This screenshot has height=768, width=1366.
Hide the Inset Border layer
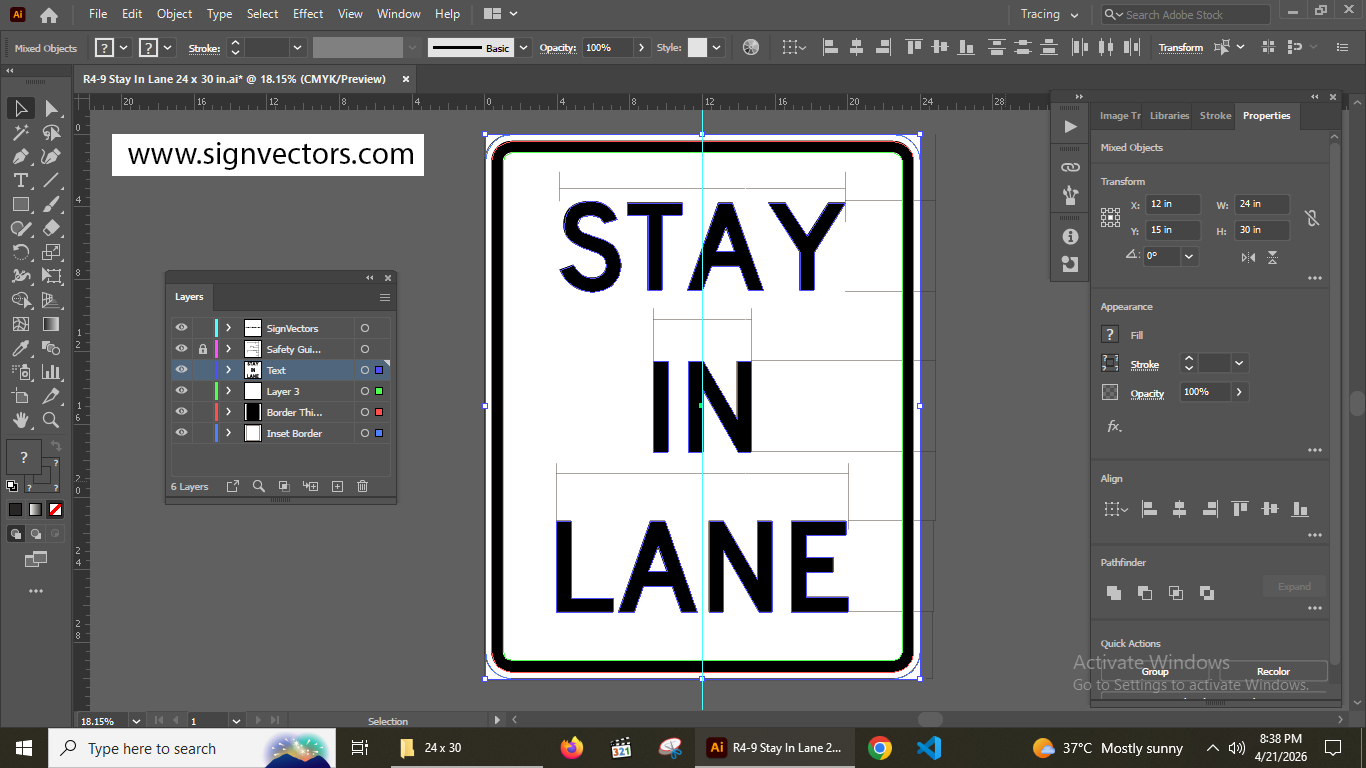(x=181, y=432)
